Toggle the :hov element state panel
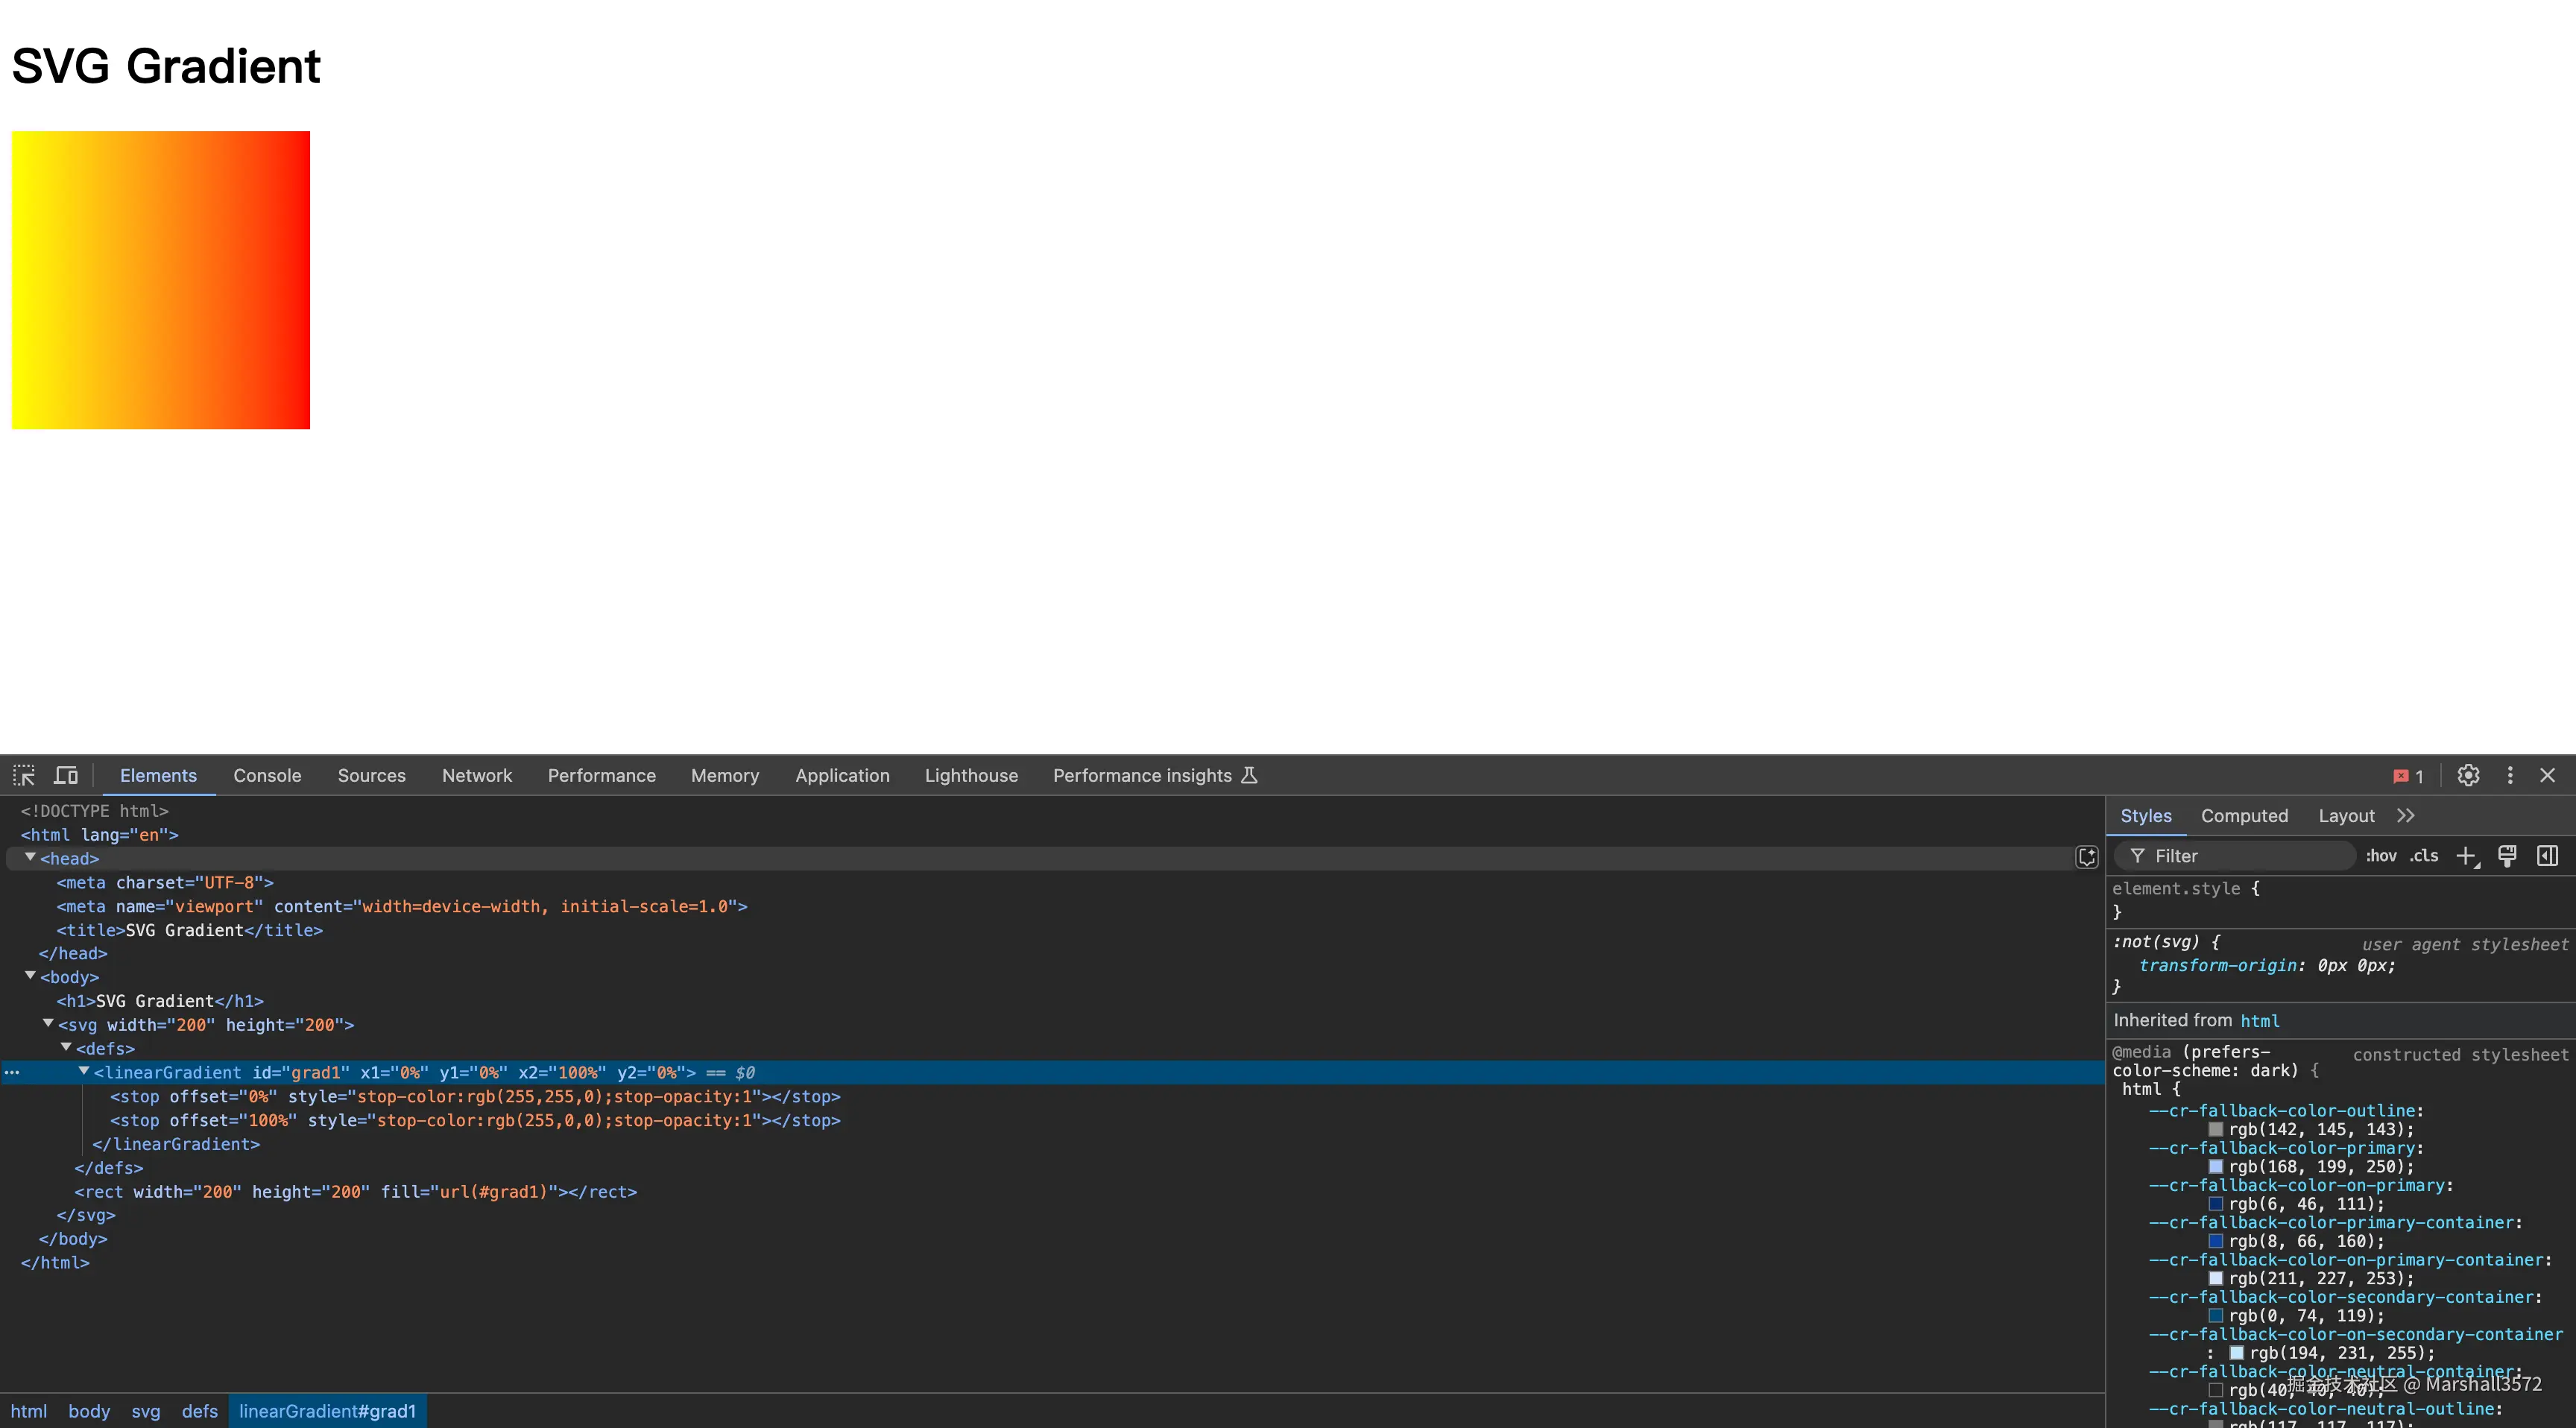The height and width of the screenshot is (1428, 2576). [2380, 856]
